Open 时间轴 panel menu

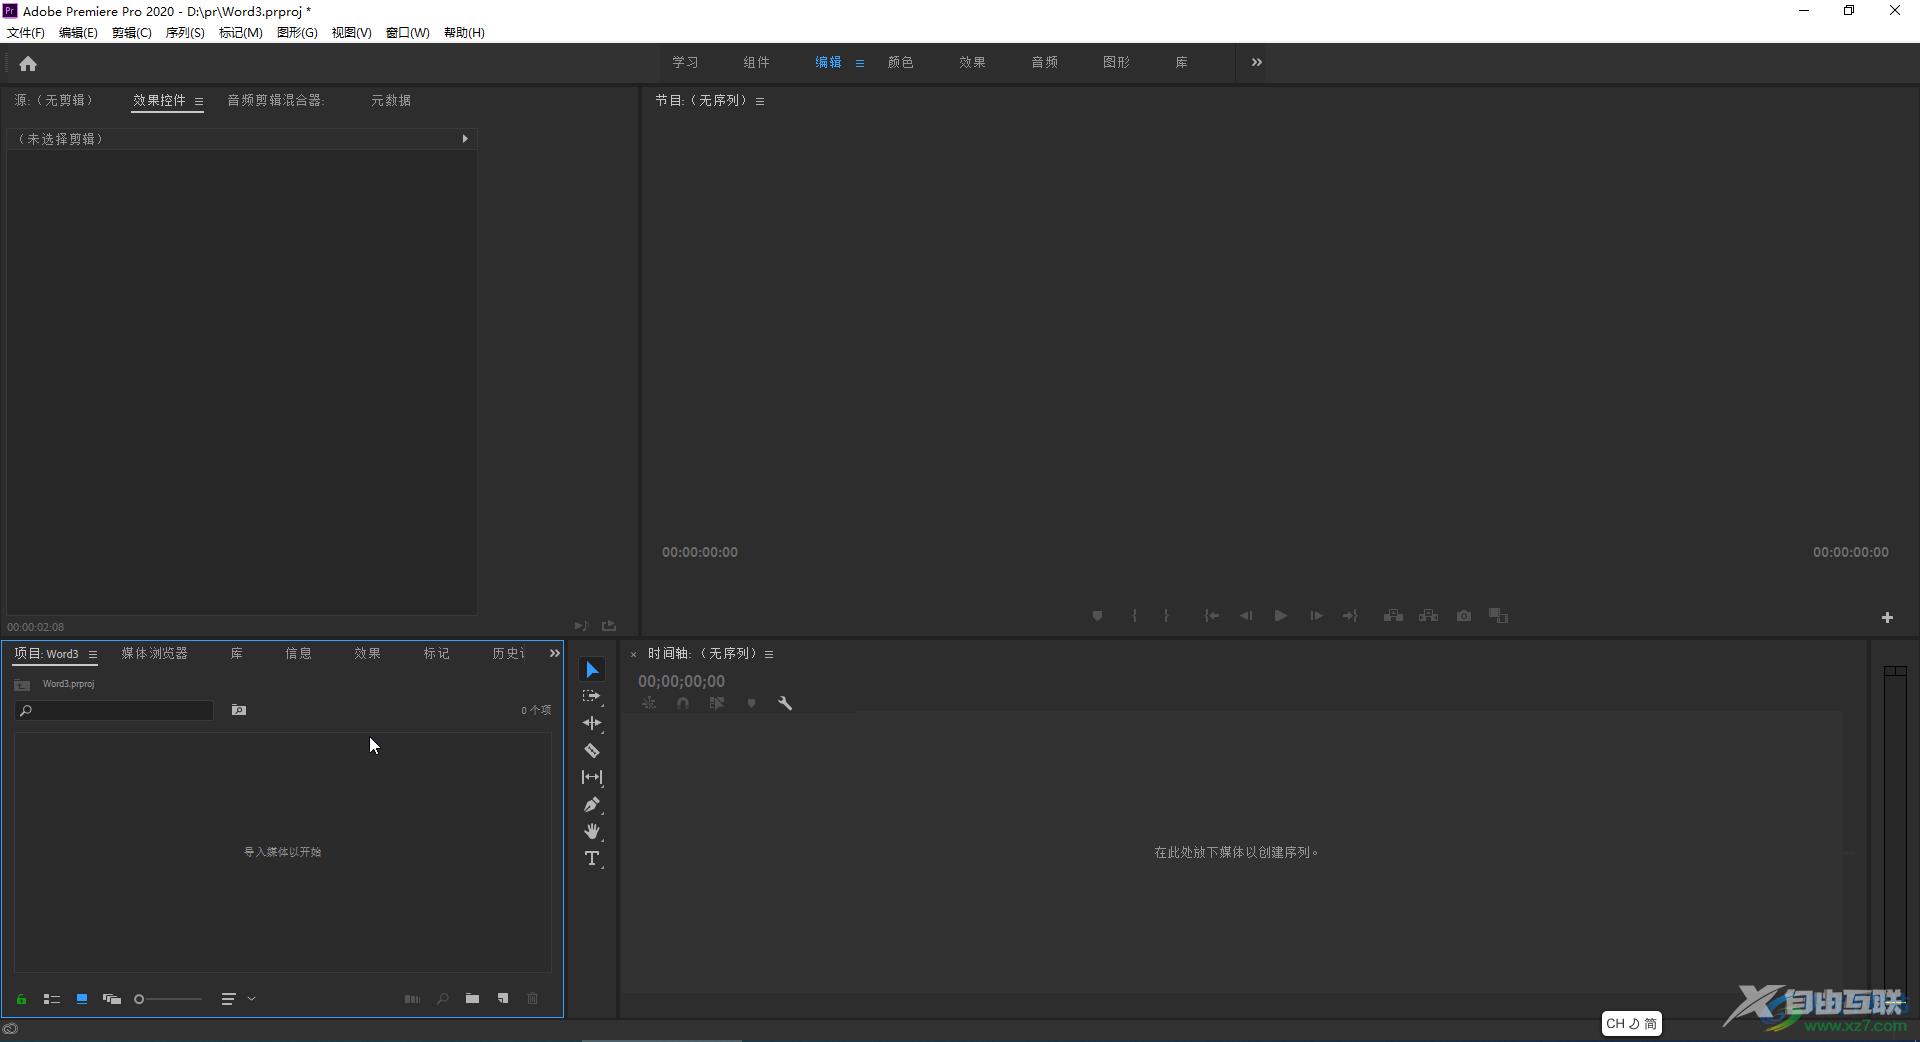coord(769,654)
